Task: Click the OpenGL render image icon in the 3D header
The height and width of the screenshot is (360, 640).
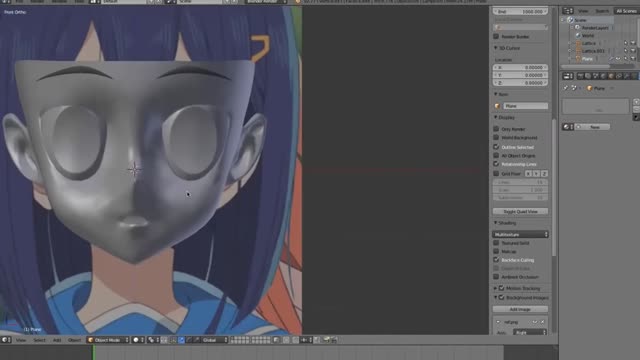Action: coord(327,340)
